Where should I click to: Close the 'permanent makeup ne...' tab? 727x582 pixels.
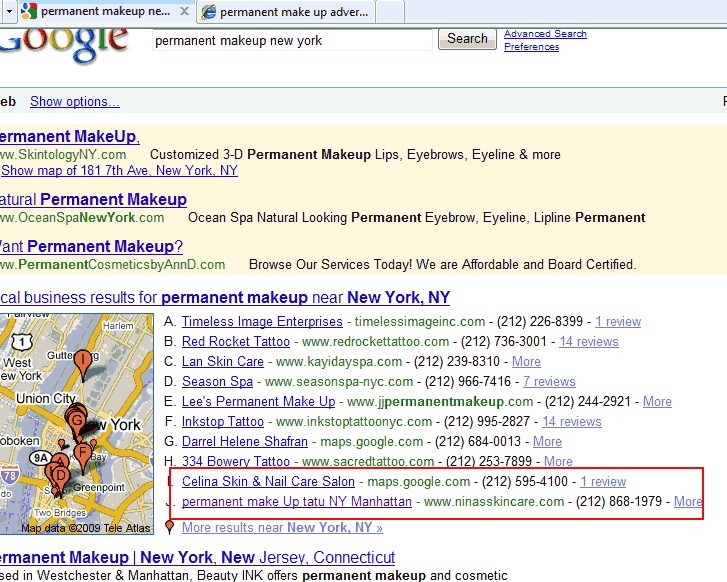184,11
